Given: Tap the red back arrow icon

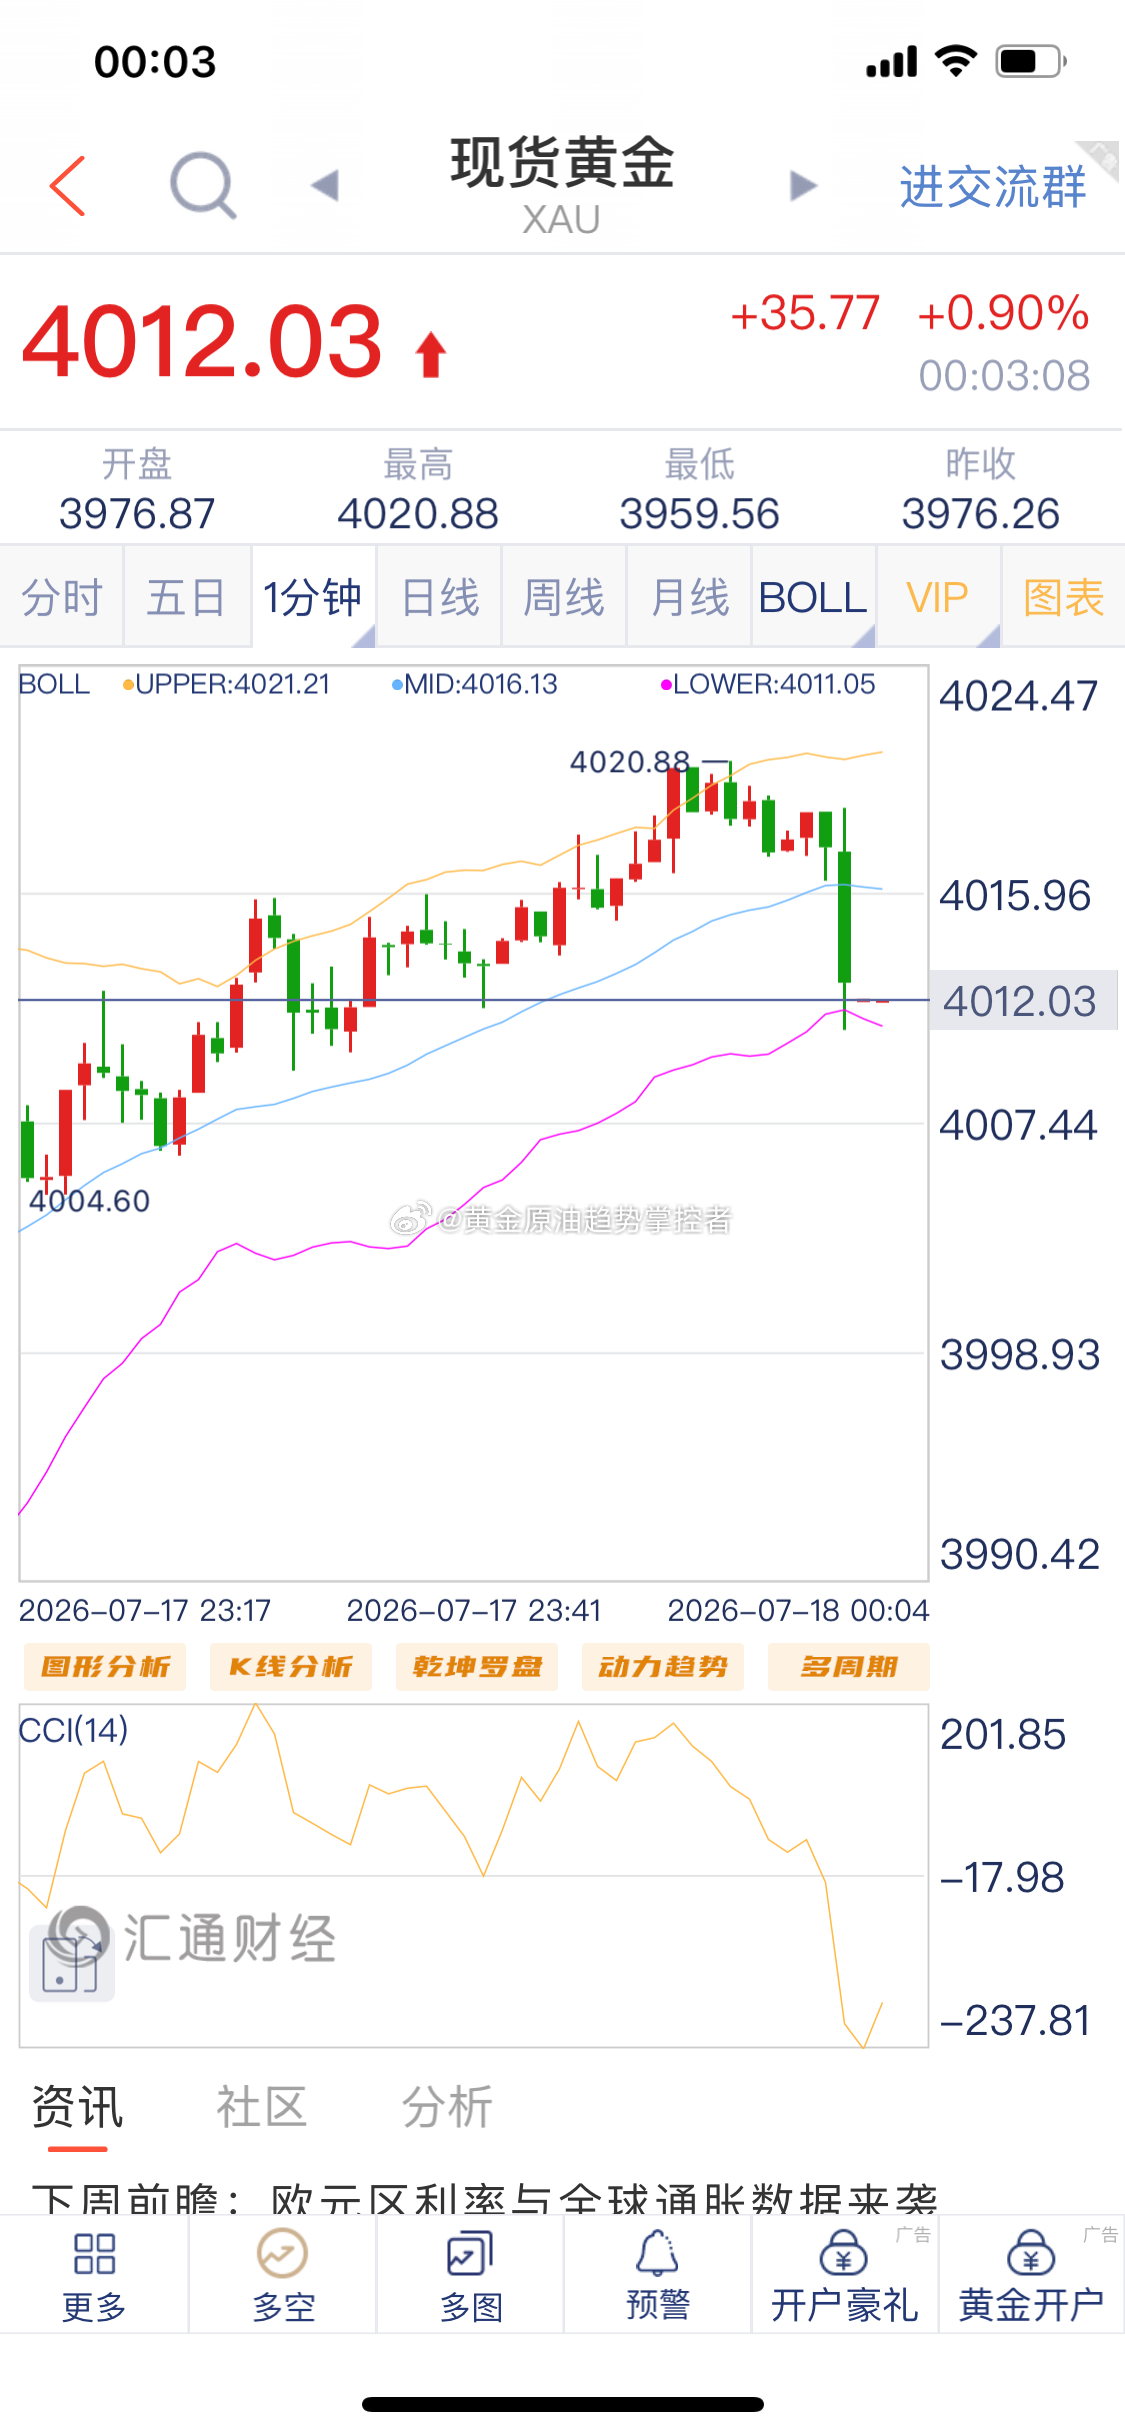Looking at the screenshot, I should tap(68, 186).
